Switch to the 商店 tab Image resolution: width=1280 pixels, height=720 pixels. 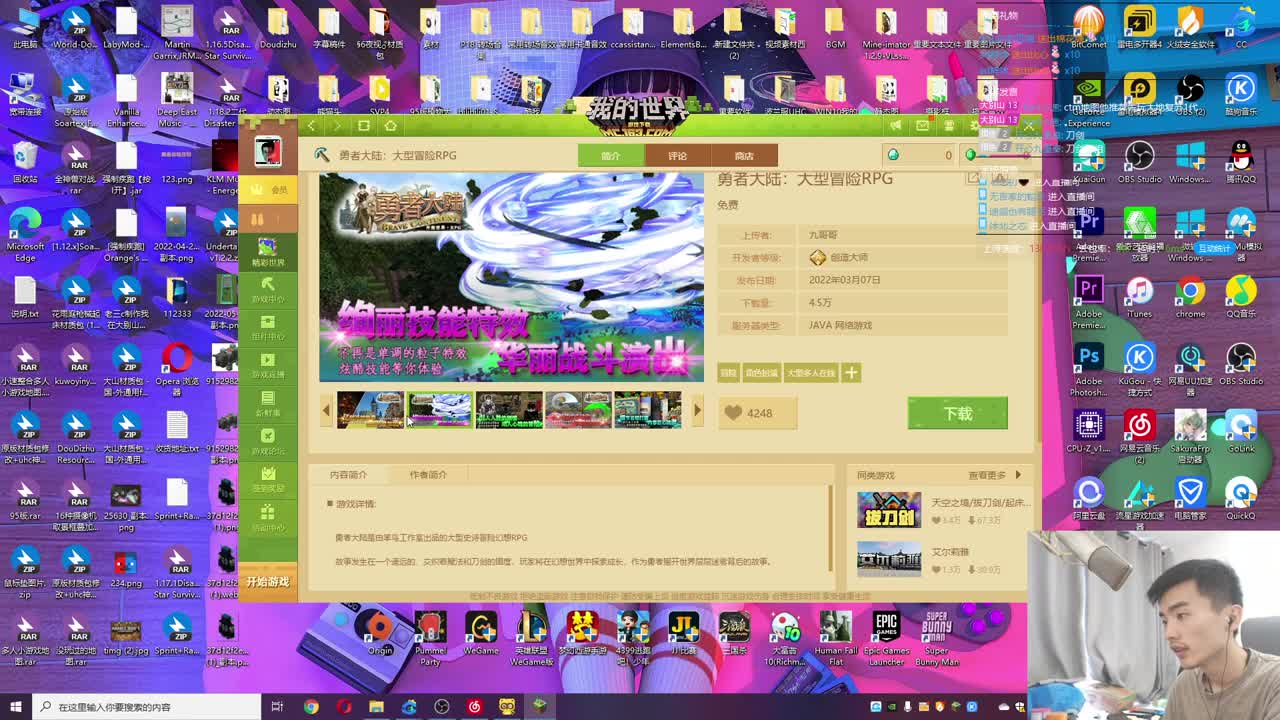click(744, 156)
